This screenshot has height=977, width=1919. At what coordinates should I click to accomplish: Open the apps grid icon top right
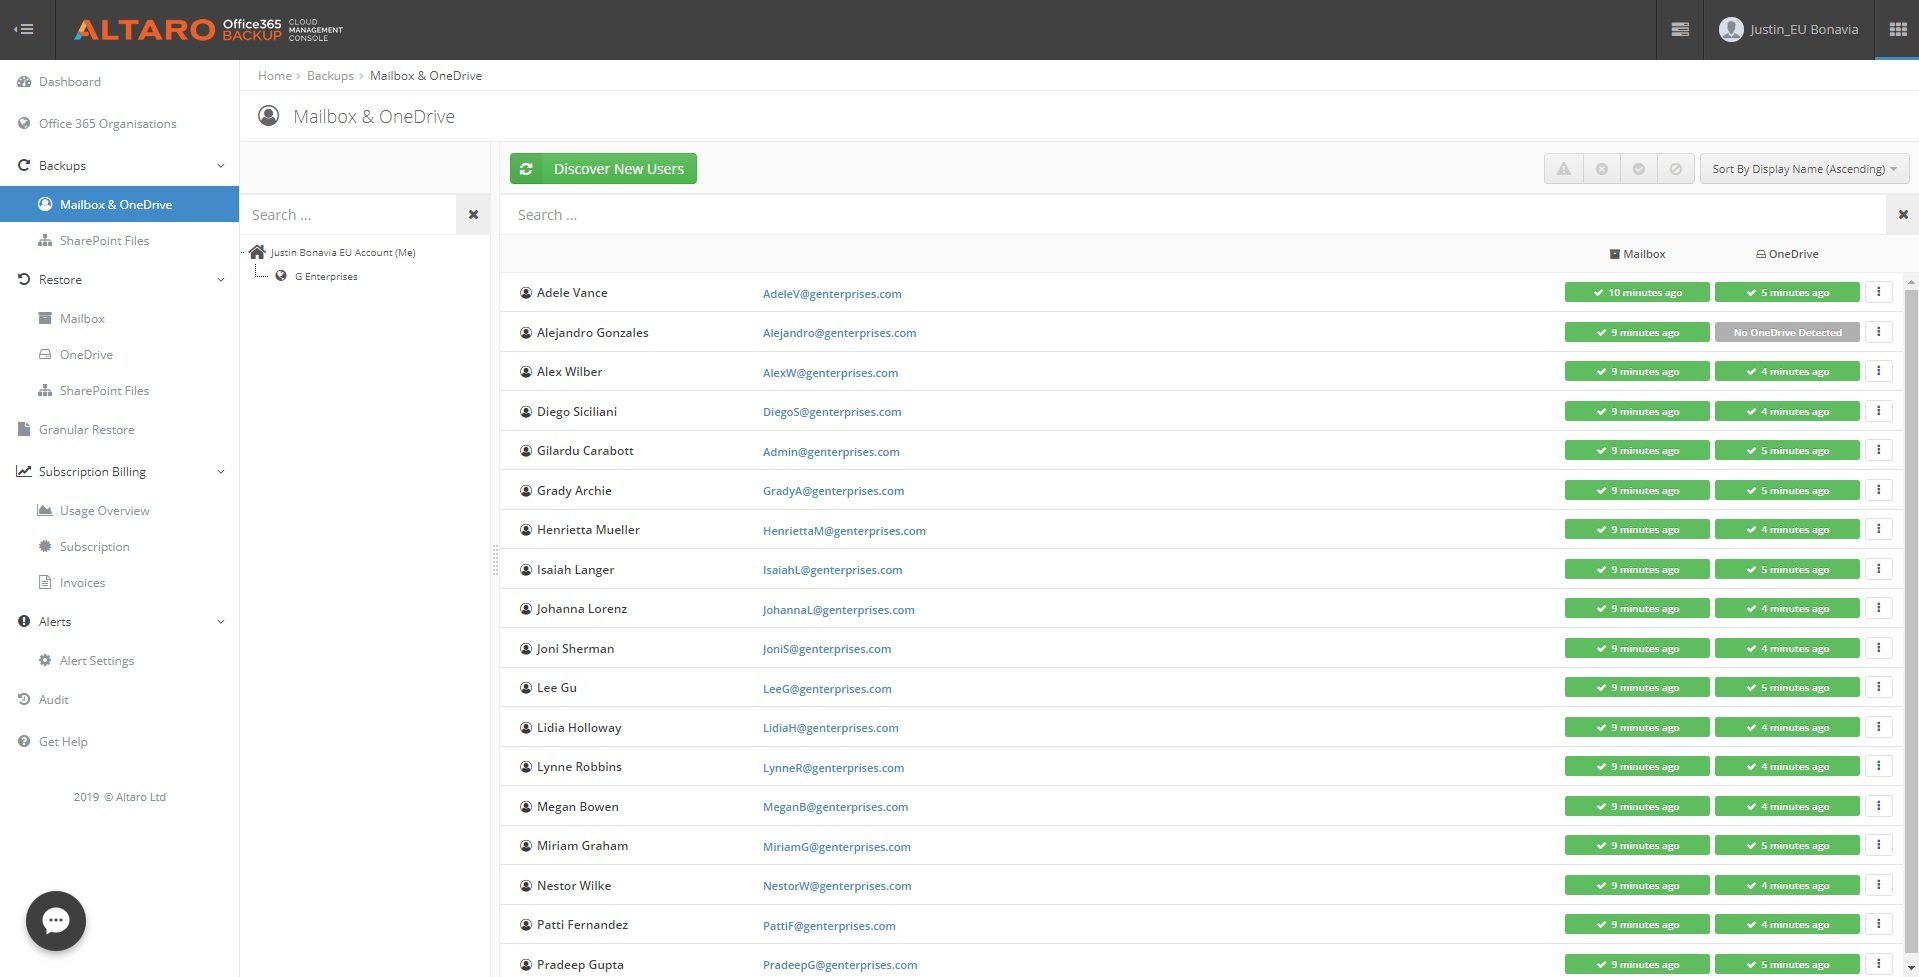pos(1896,29)
